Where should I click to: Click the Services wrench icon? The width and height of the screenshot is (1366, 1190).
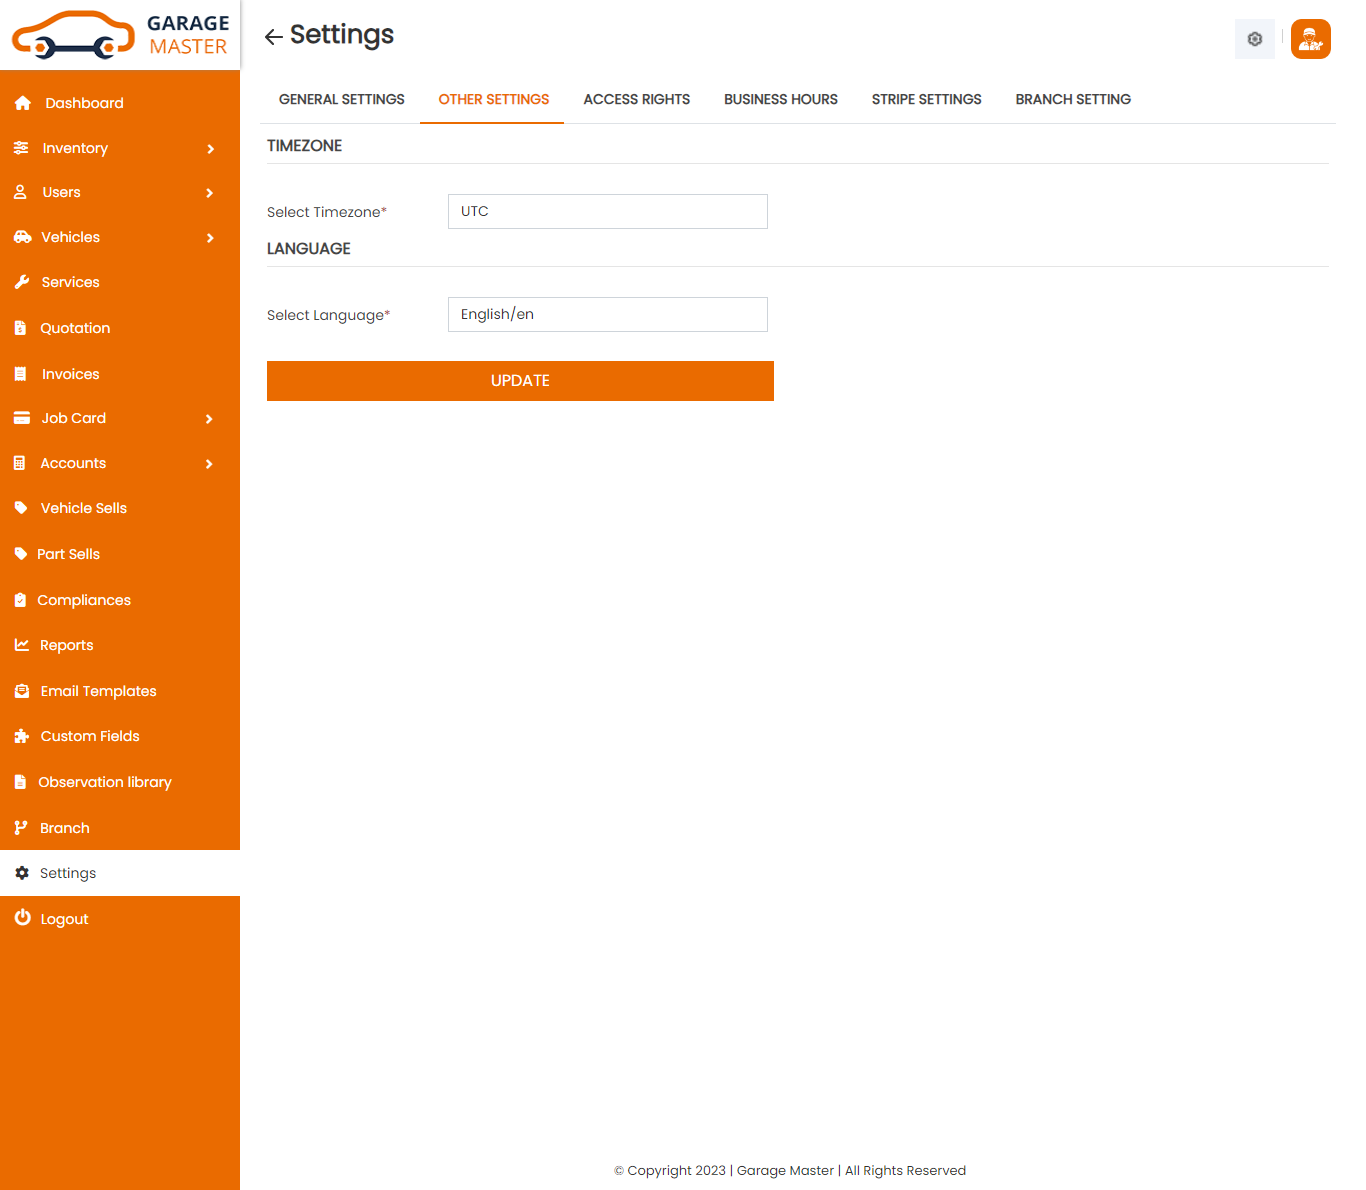click(22, 282)
